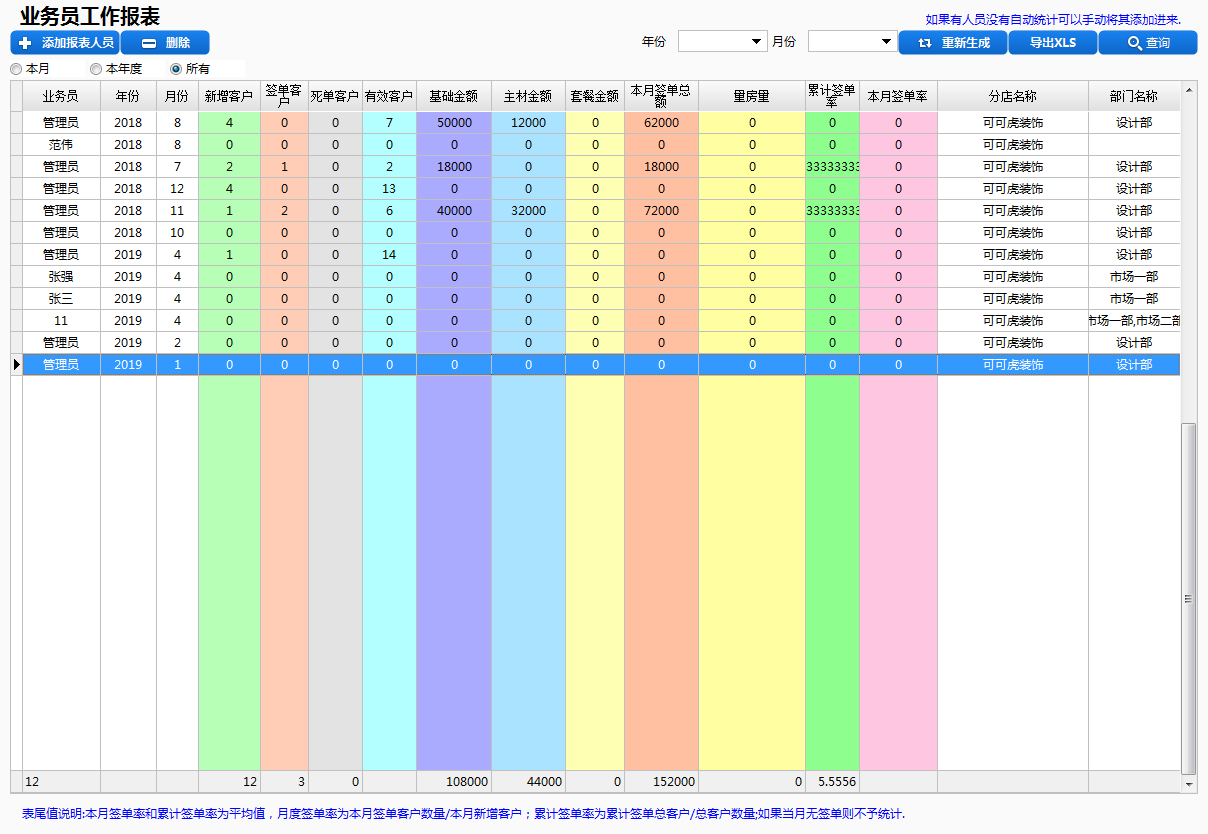Click the 50000 base amount cell
This screenshot has height=834, width=1208.
click(x=454, y=123)
